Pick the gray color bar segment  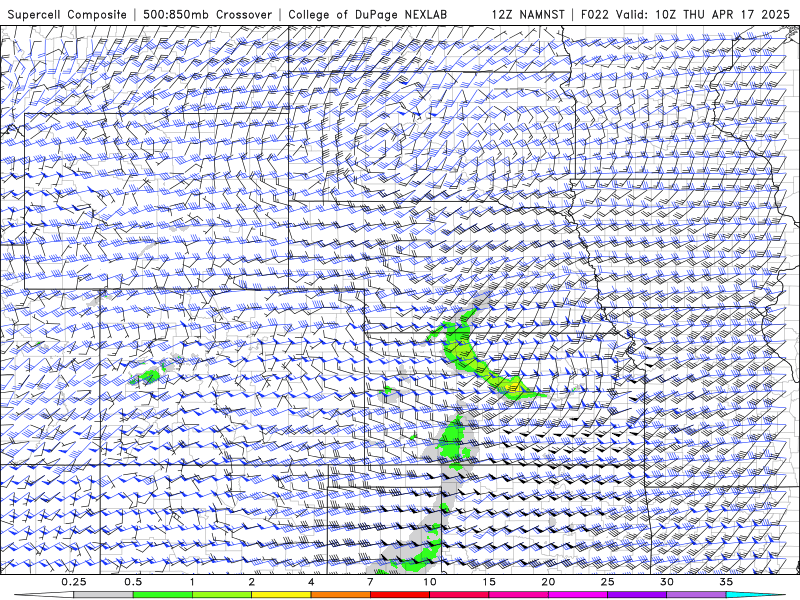[x=104, y=595]
